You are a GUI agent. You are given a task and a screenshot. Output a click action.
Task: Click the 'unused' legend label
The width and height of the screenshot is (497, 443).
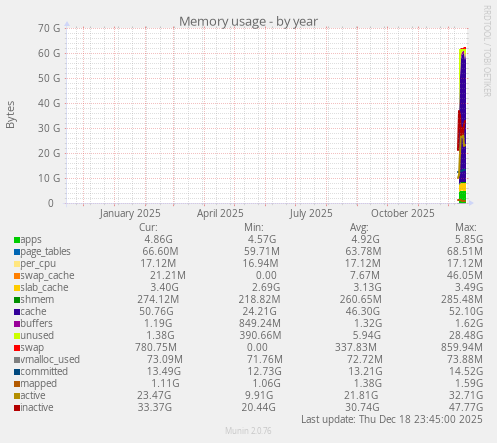tap(37, 336)
